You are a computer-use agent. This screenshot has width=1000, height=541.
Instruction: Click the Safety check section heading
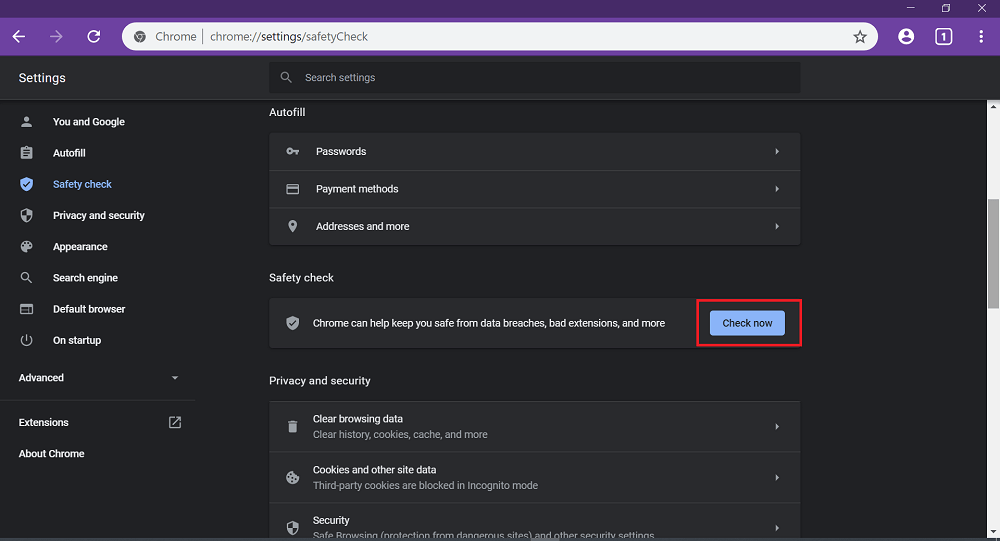click(x=302, y=278)
